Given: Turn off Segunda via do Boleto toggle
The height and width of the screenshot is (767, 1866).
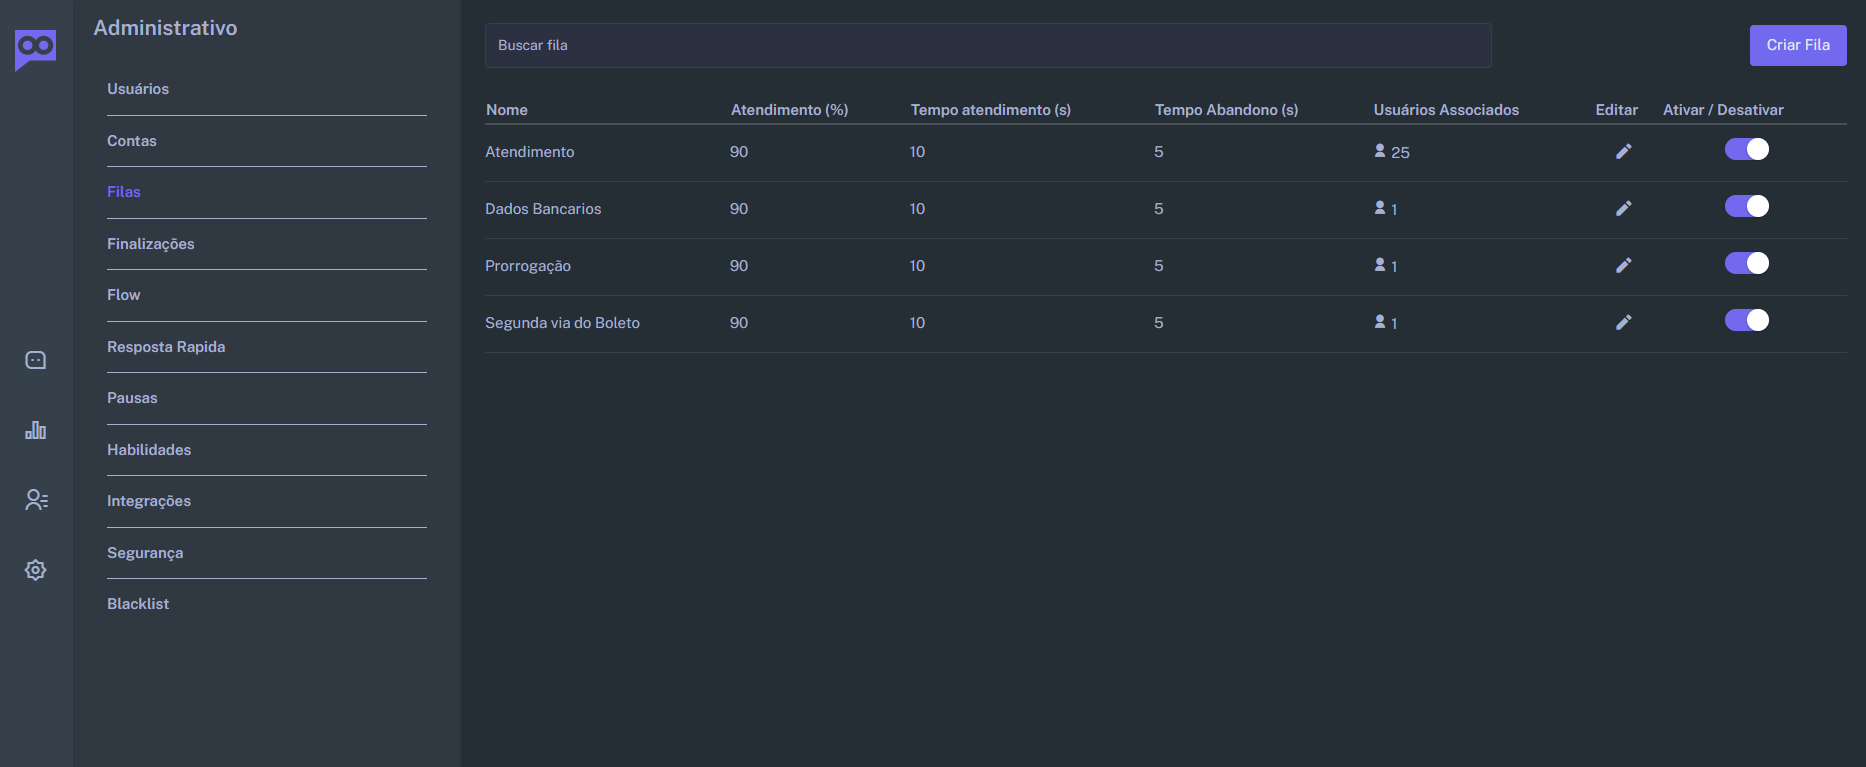Looking at the screenshot, I should (x=1747, y=320).
